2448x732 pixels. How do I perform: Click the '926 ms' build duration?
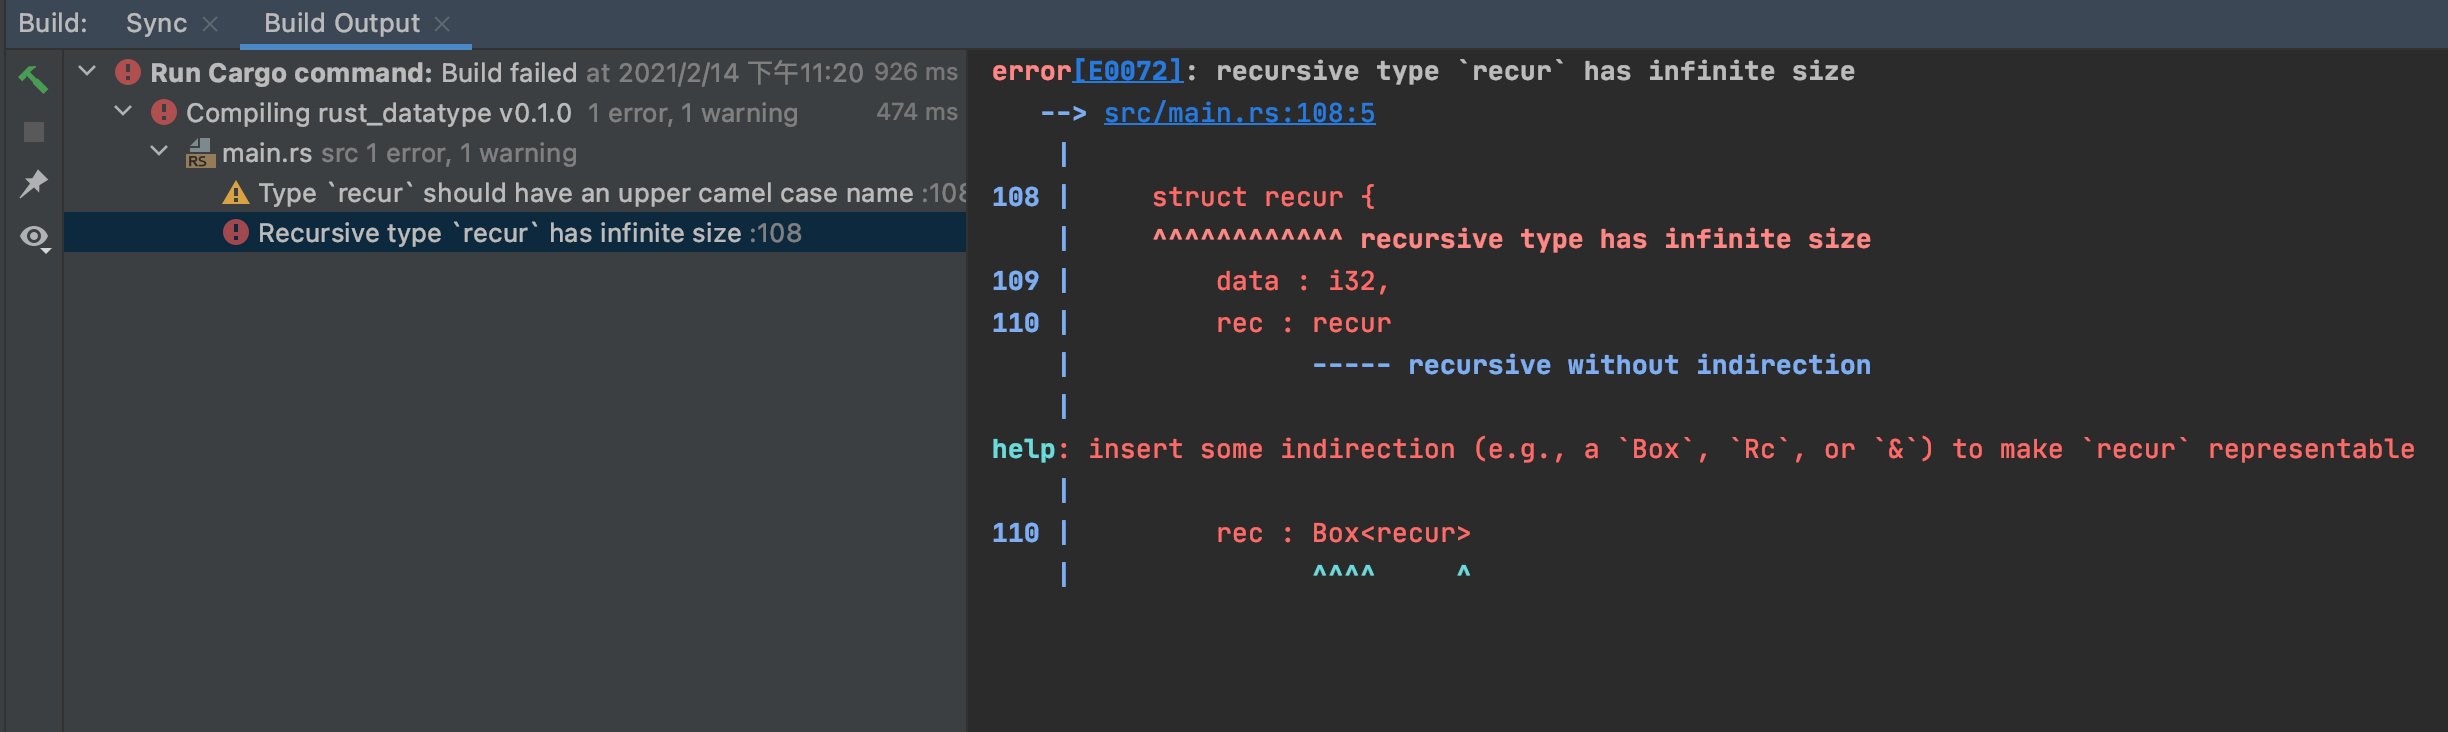[x=916, y=72]
